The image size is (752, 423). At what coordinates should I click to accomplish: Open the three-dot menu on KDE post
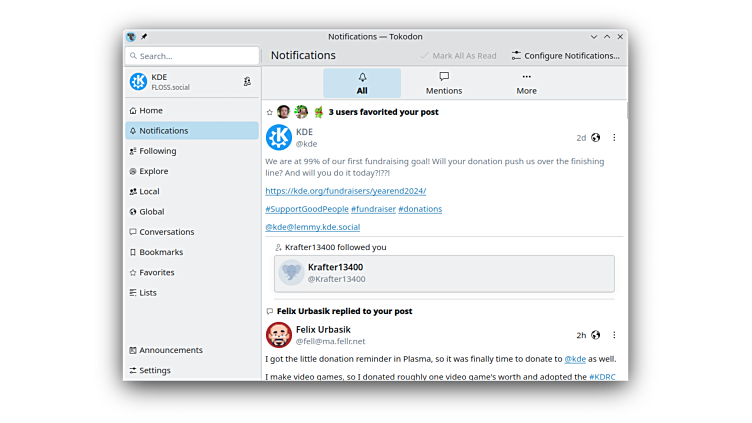click(614, 138)
